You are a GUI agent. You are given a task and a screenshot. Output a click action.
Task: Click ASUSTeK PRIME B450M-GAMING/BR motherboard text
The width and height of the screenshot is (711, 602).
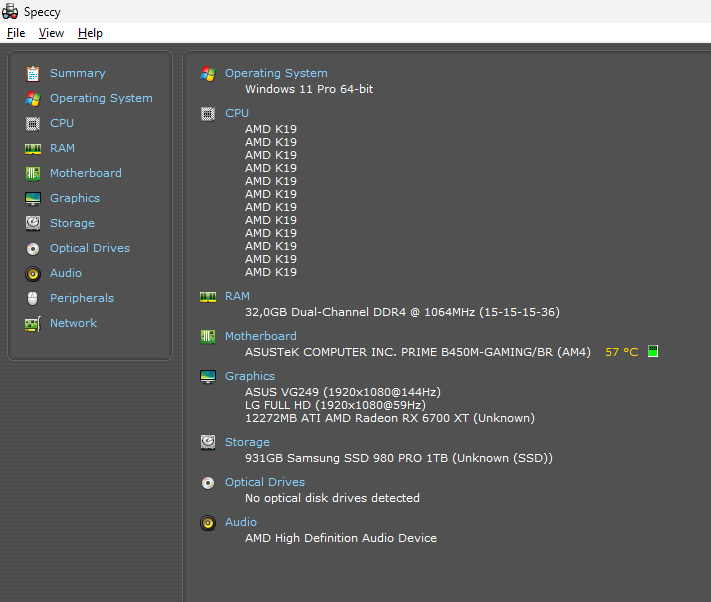[418, 352]
